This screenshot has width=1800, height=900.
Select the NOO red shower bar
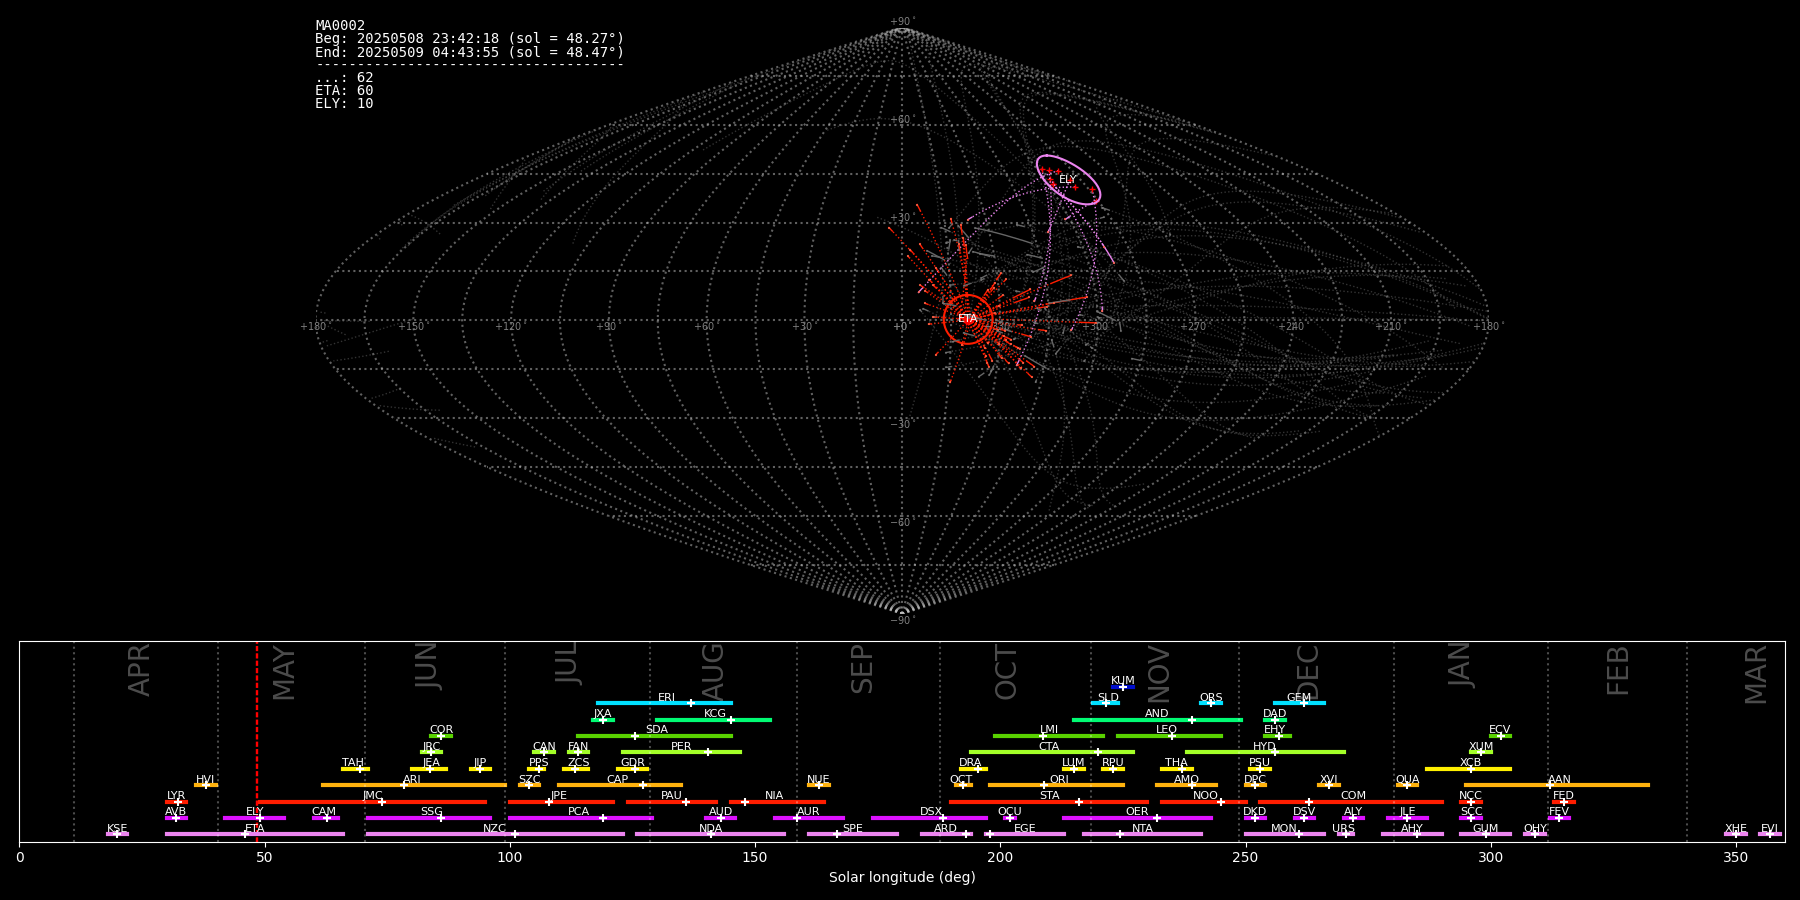[x=1204, y=802]
